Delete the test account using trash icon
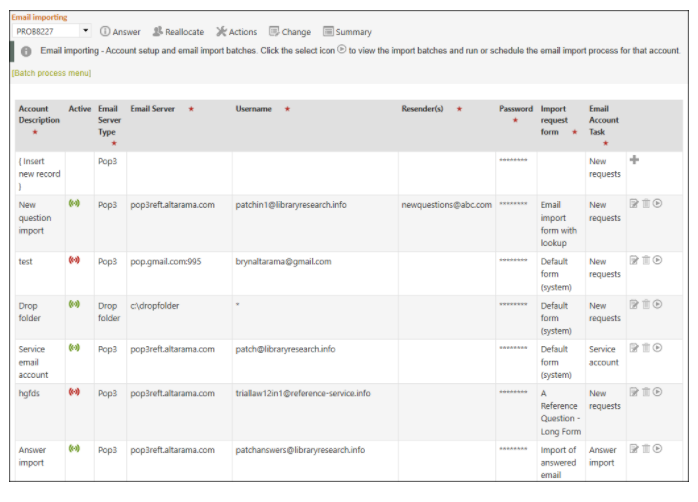Image resolution: width=698 pixels, height=502 pixels. pyautogui.click(x=646, y=260)
